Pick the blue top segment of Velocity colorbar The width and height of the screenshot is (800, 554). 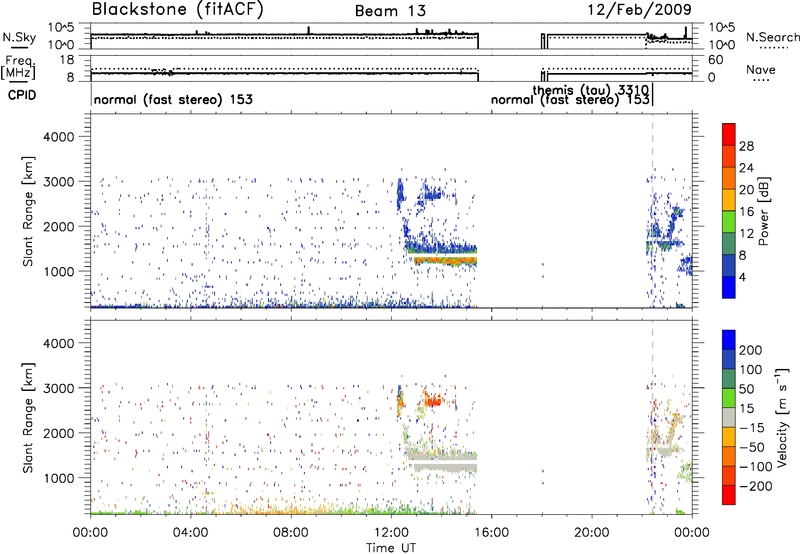click(x=729, y=340)
